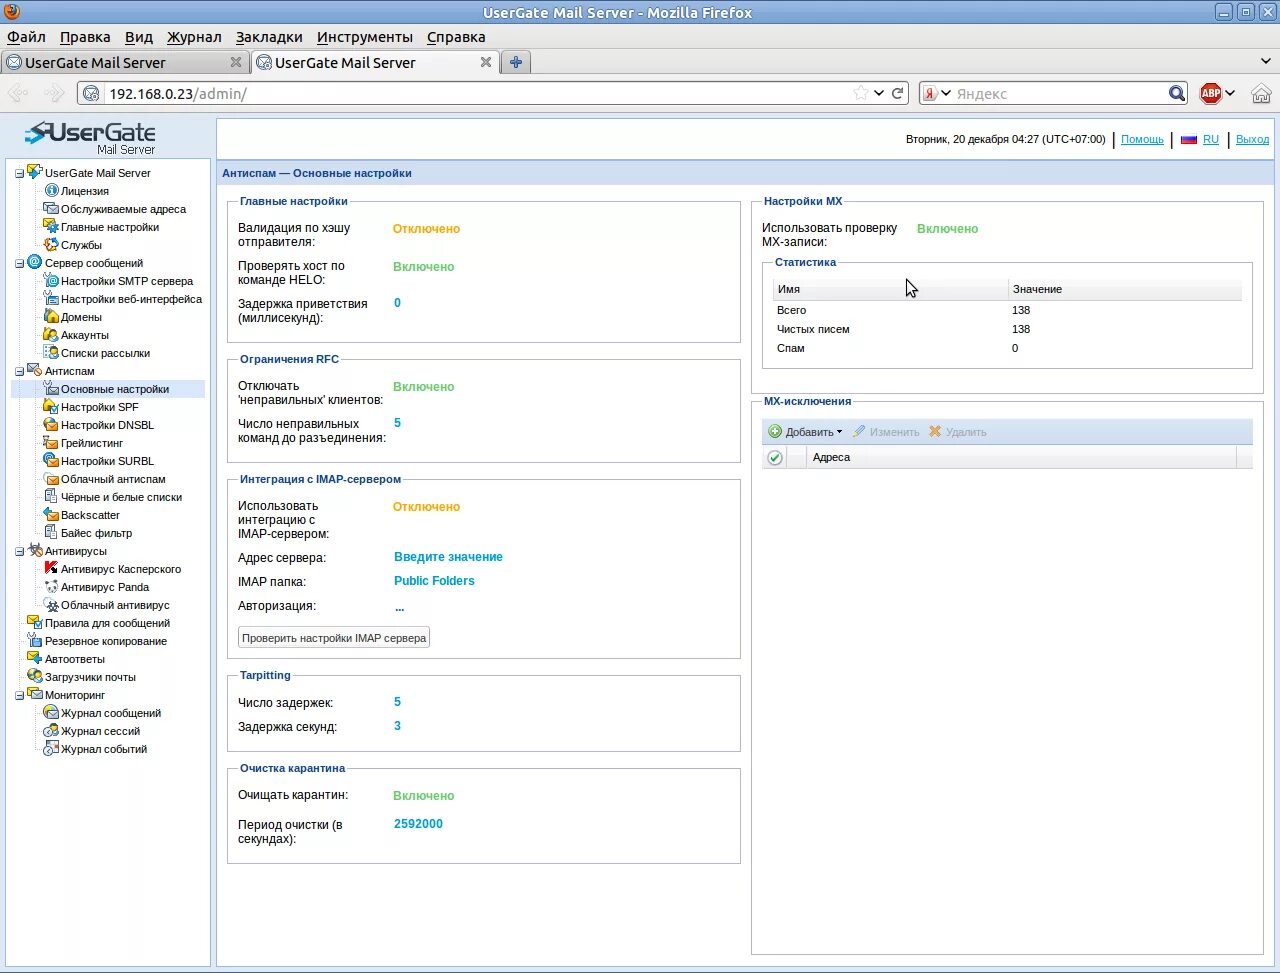Click the Настройки SPF icon

(x=51, y=406)
